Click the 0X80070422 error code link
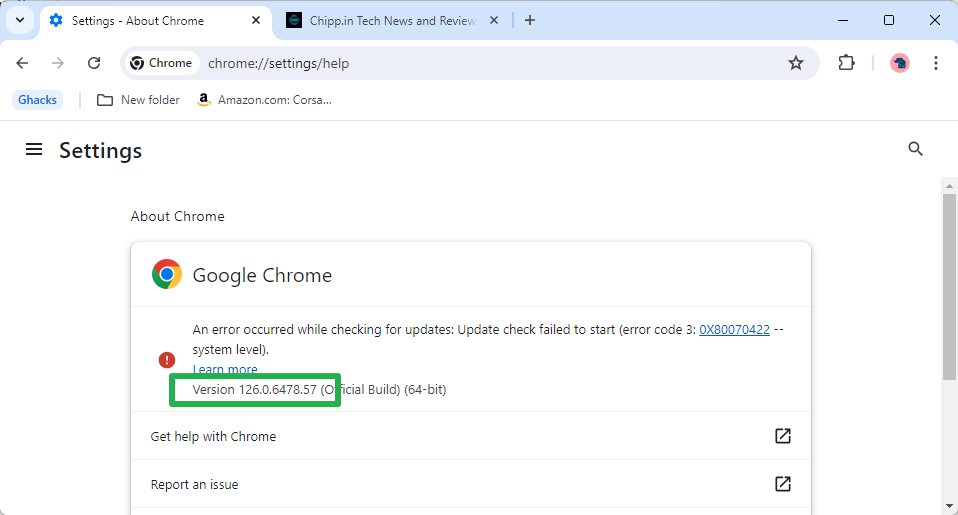Viewport: 958px width, 515px height. [734, 330]
